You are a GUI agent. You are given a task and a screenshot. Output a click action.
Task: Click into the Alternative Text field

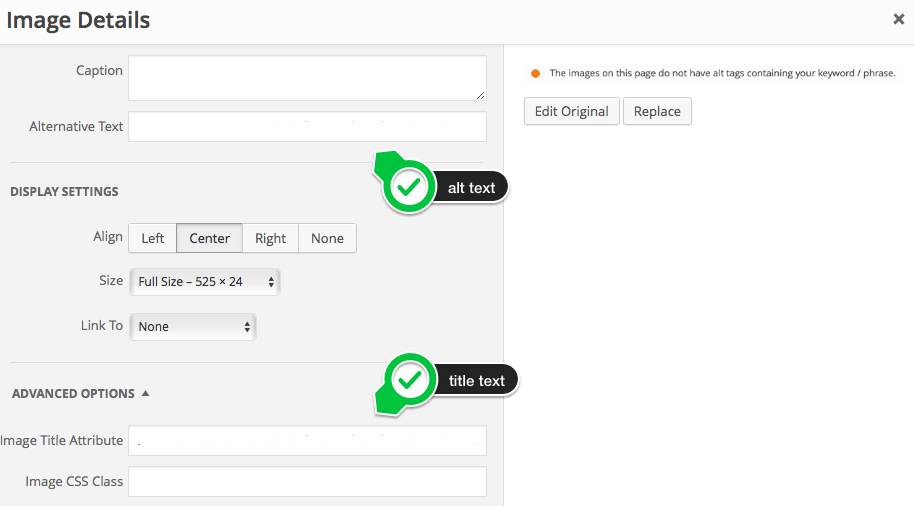pos(307,127)
